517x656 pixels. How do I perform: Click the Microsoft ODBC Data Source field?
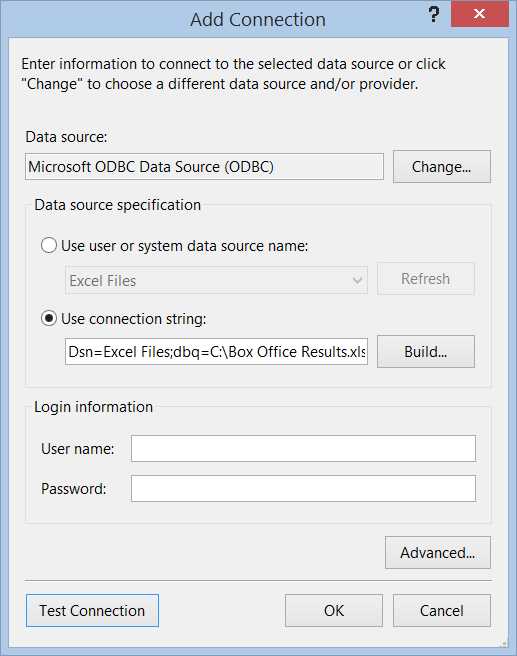click(204, 167)
